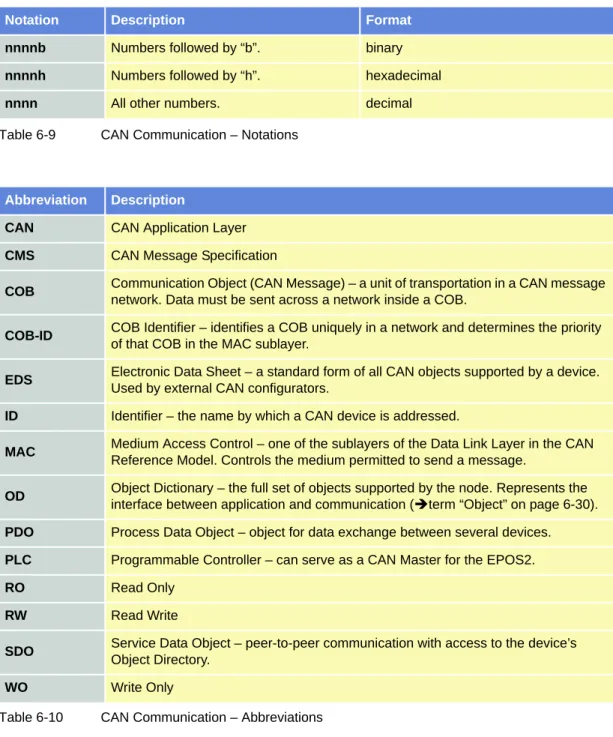Click the 'Table 6-10' caption label
The image size is (613, 737).
coord(31,717)
